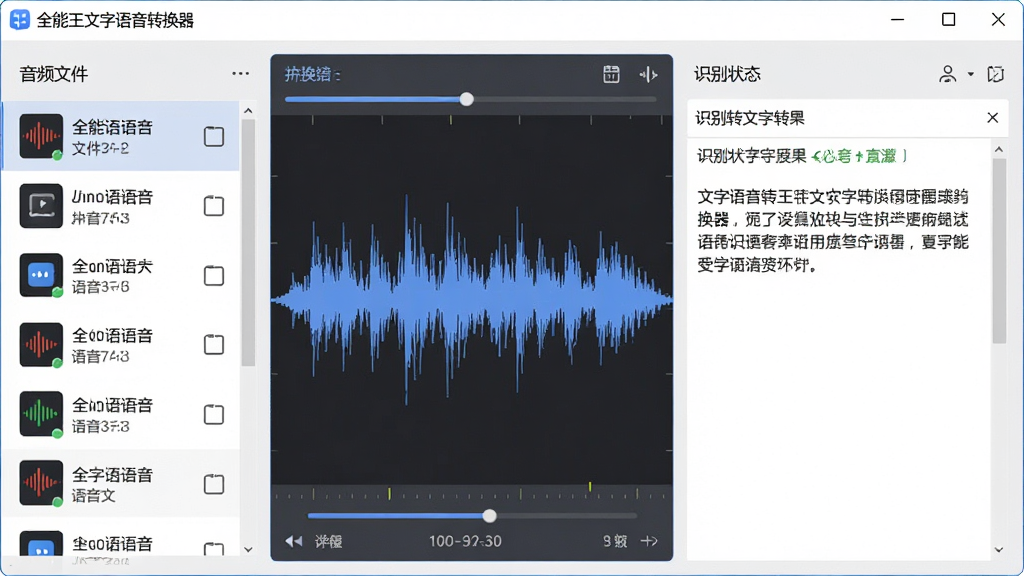The image size is (1024, 576).
Task: Click the green link text in the result header
Action: pos(859,156)
